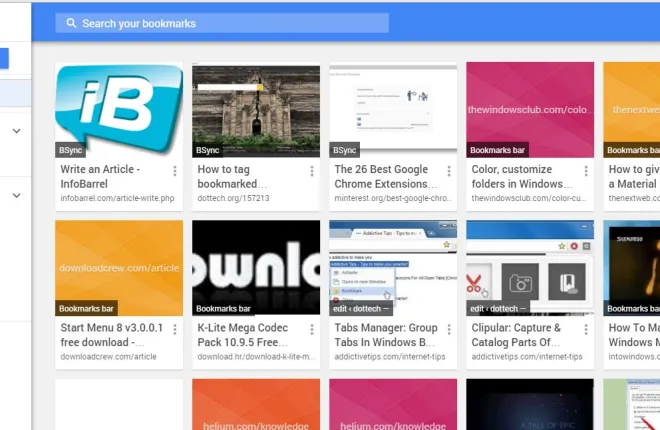This screenshot has width=660, height=430.
Task: Expand the lower sidebar chevron
Action: point(16,195)
